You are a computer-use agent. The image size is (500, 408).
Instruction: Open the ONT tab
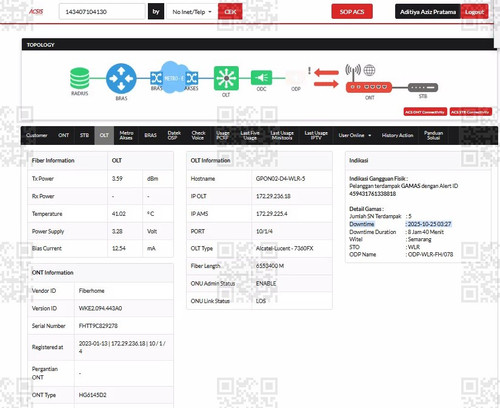(x=63, y=135)
